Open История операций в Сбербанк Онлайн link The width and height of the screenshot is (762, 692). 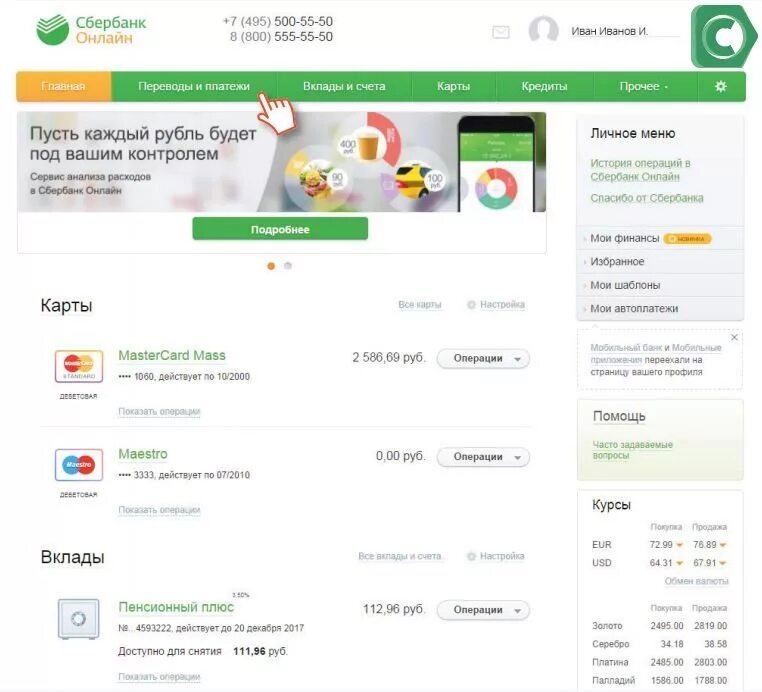click(640, 170)
